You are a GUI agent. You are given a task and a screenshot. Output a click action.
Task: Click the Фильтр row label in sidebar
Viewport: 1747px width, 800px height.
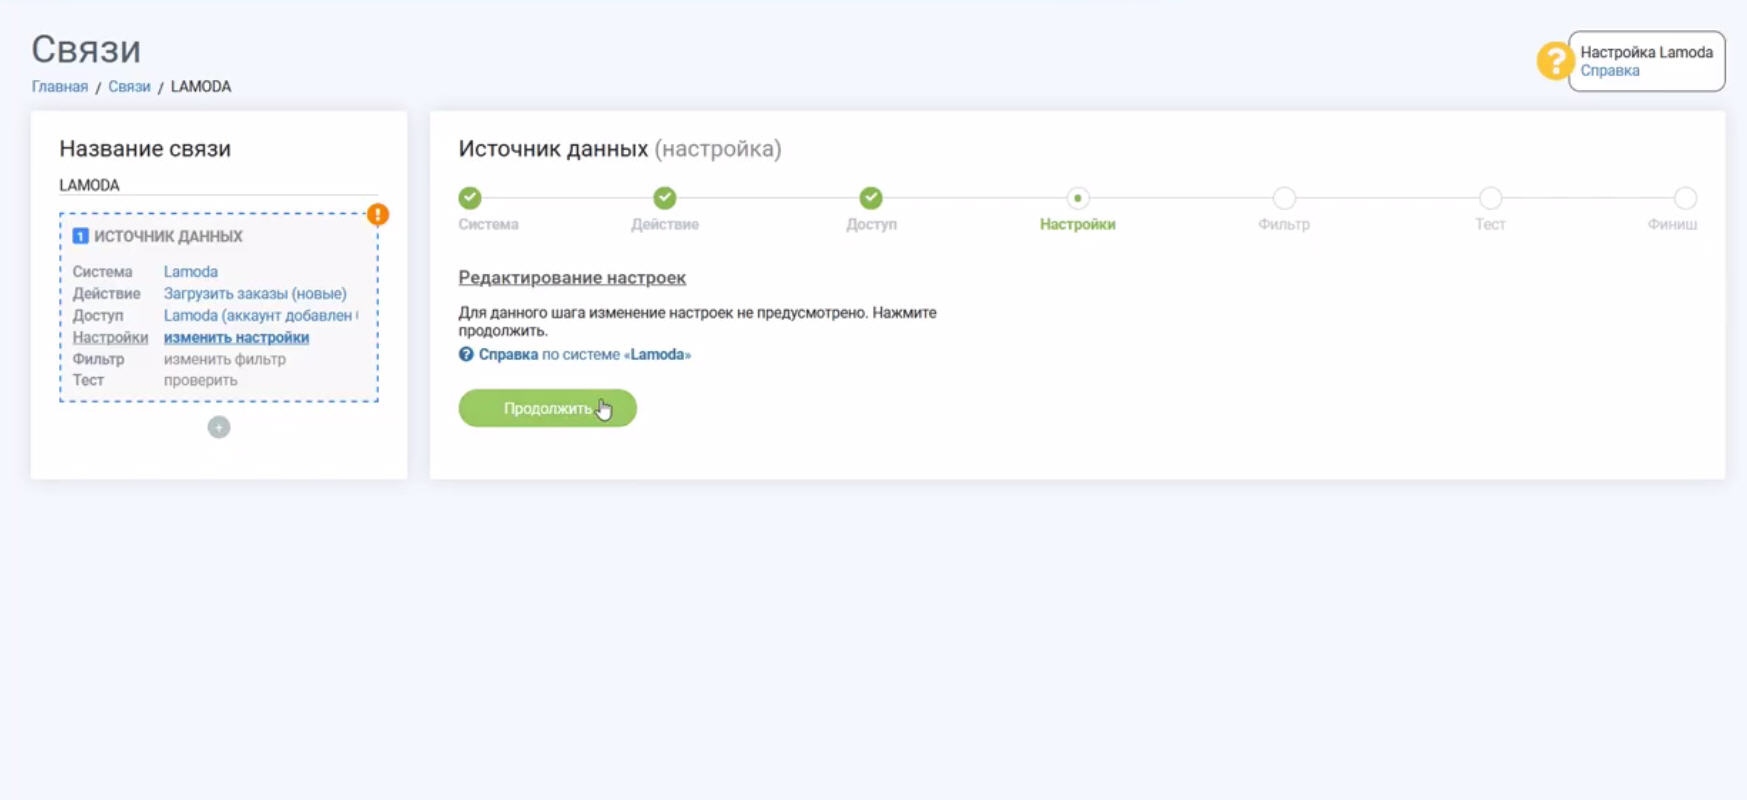[98, 359]
